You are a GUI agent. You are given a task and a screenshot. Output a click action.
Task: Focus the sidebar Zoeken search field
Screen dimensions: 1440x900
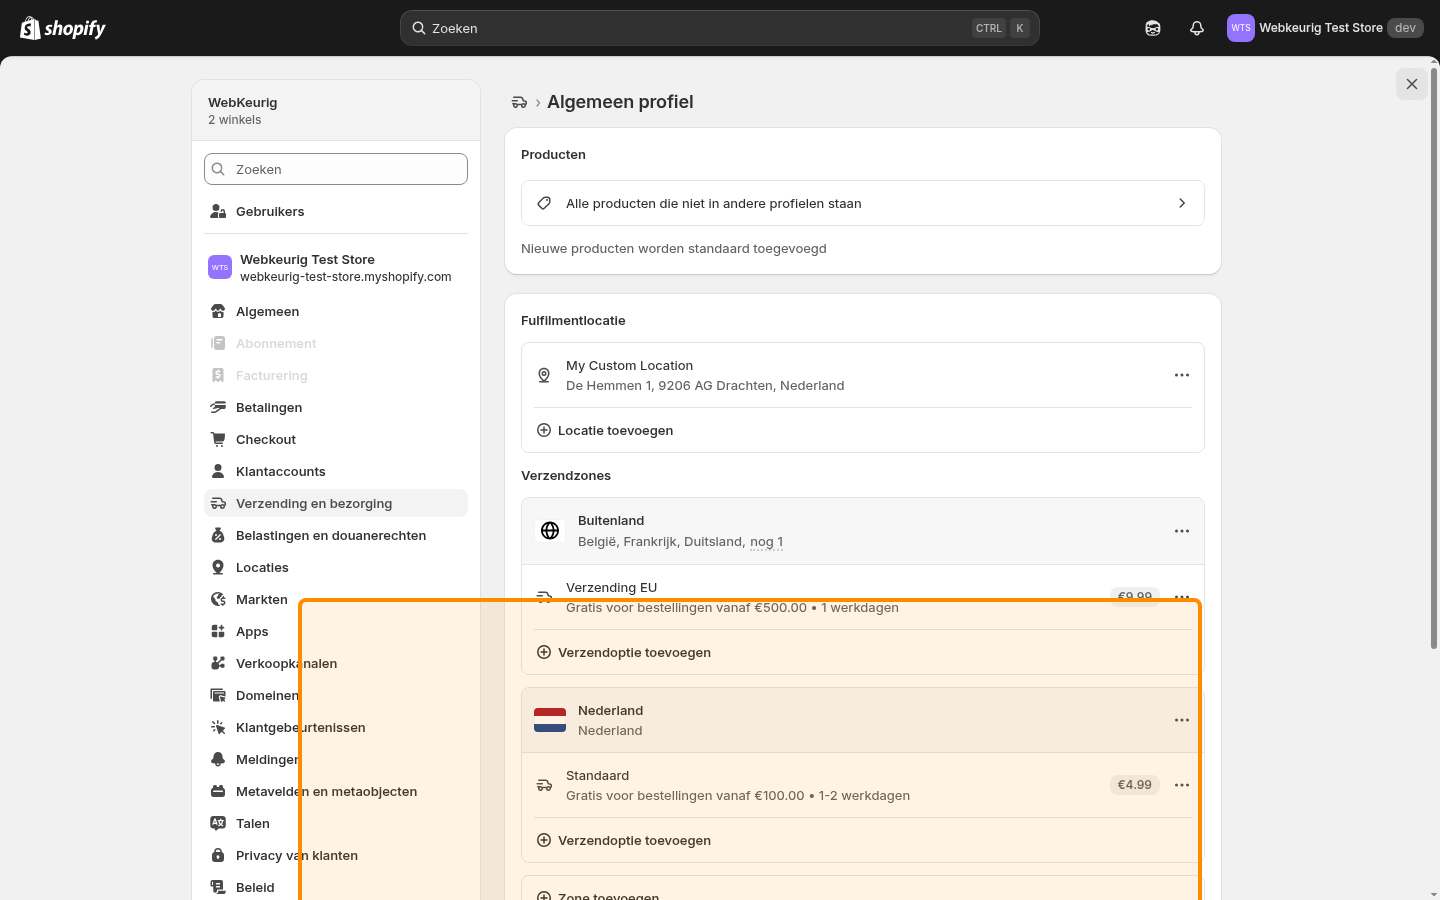point(336,169)
